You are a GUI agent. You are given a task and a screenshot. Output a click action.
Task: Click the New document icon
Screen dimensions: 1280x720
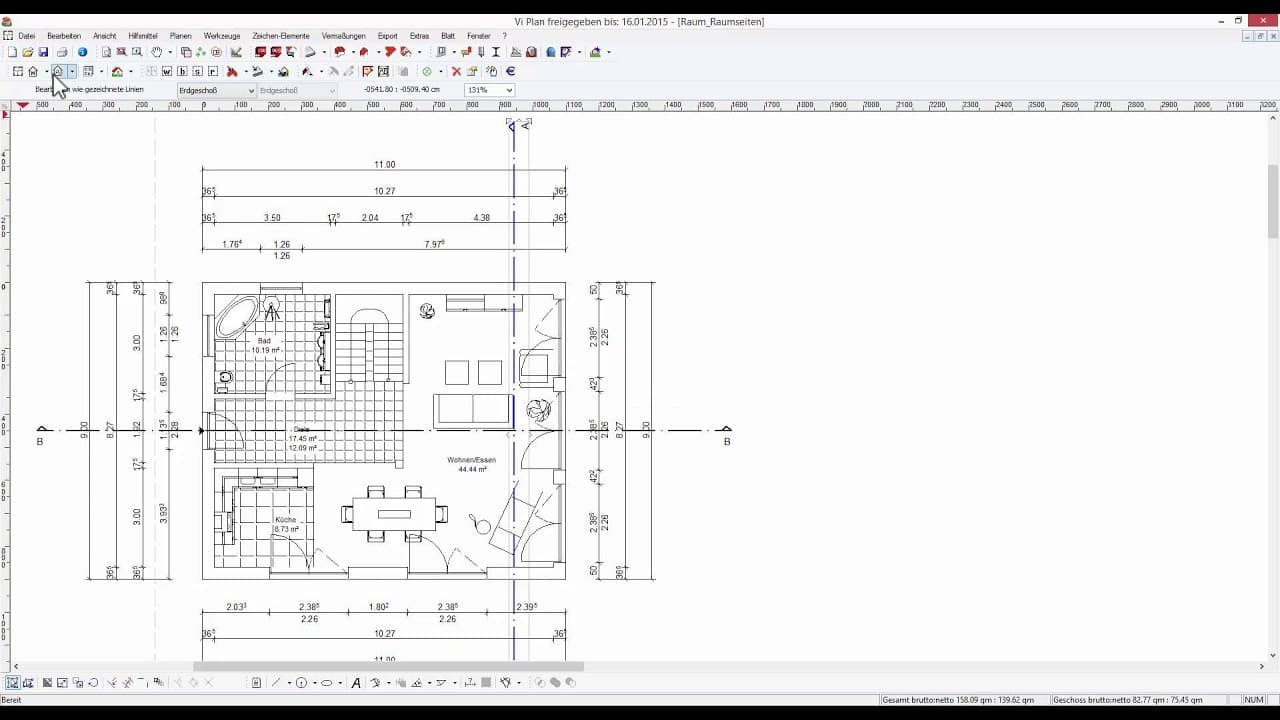pos(11,52)
